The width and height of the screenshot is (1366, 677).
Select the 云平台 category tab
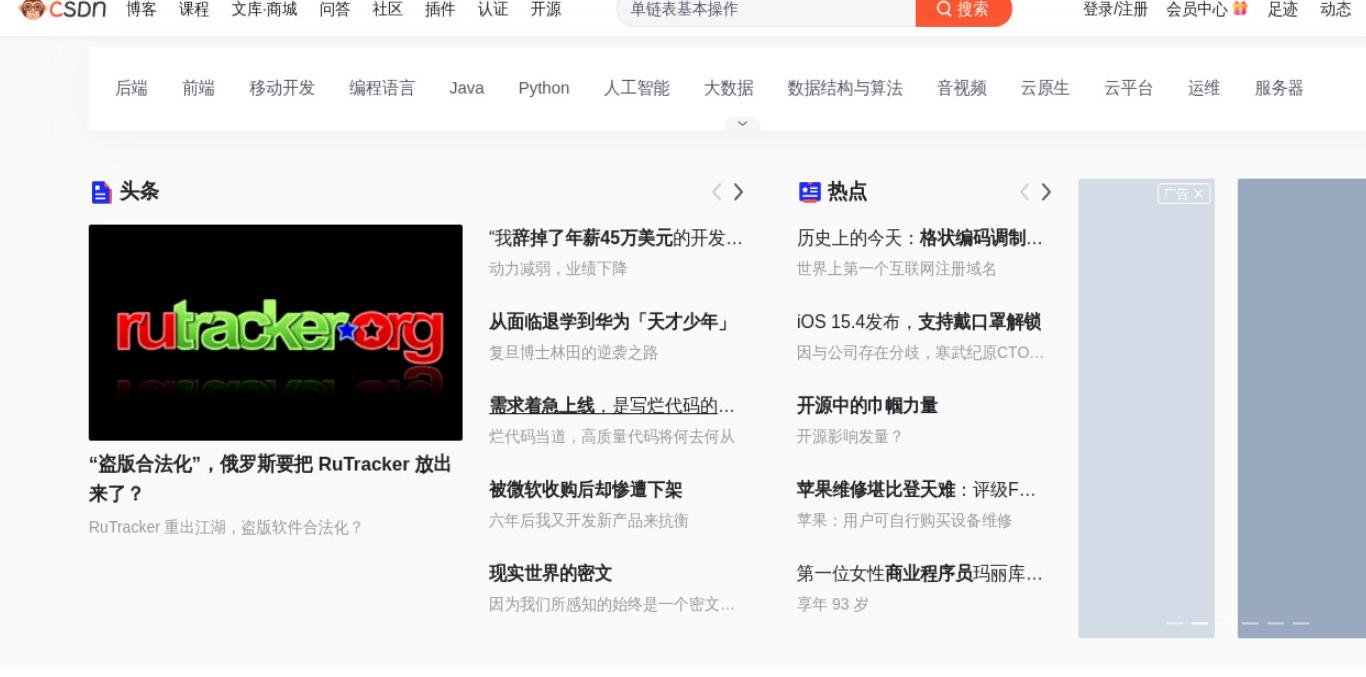click(x=1128, y=88)
